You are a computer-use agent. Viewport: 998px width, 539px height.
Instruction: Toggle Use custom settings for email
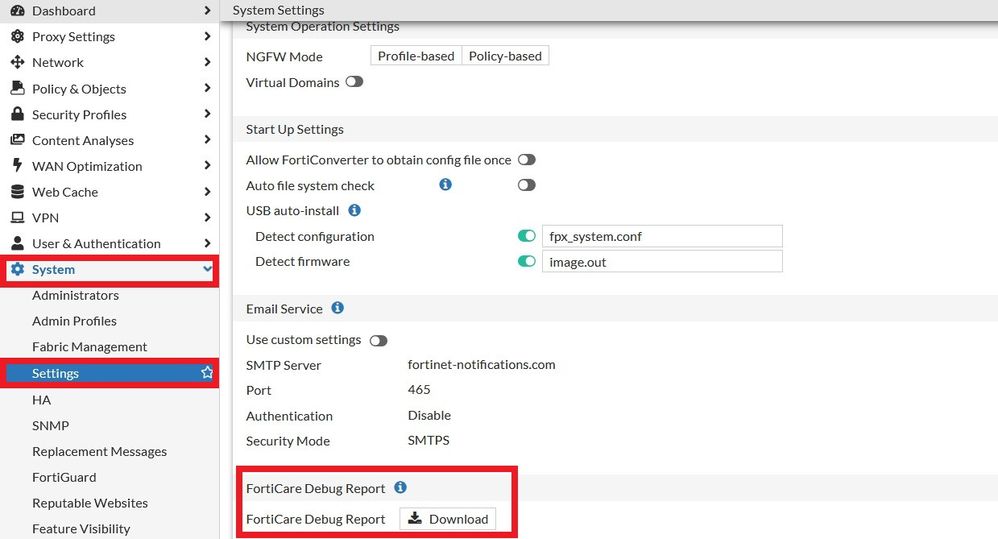(378, 340)
